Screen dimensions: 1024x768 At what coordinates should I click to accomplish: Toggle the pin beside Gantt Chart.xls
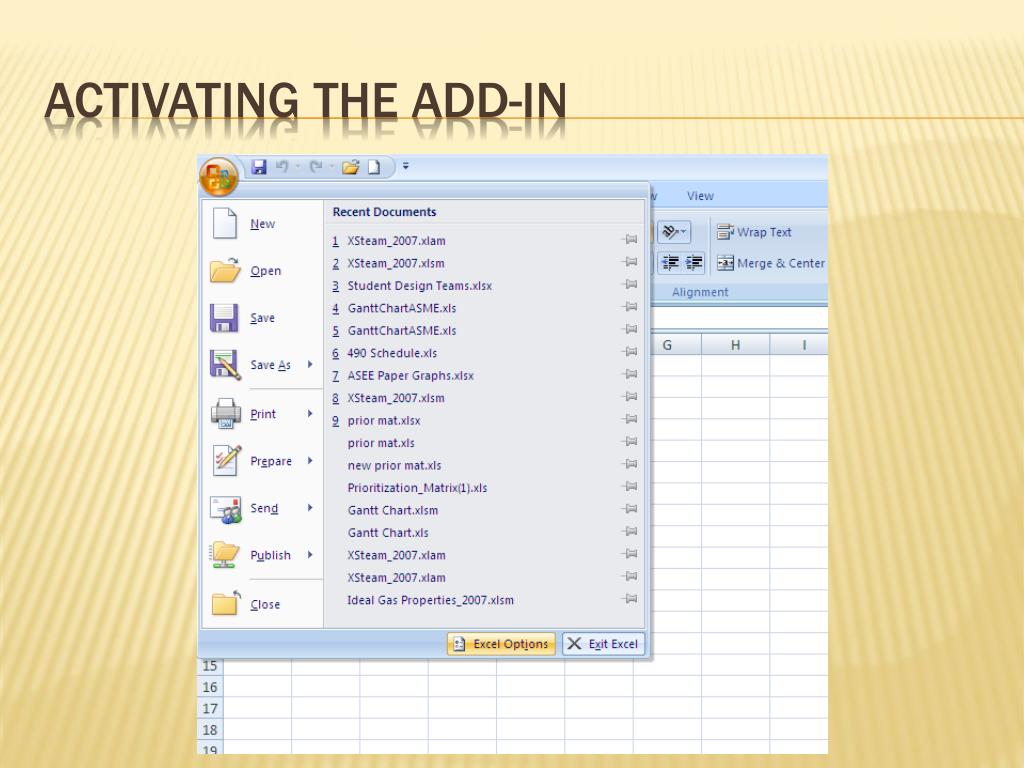630,532
